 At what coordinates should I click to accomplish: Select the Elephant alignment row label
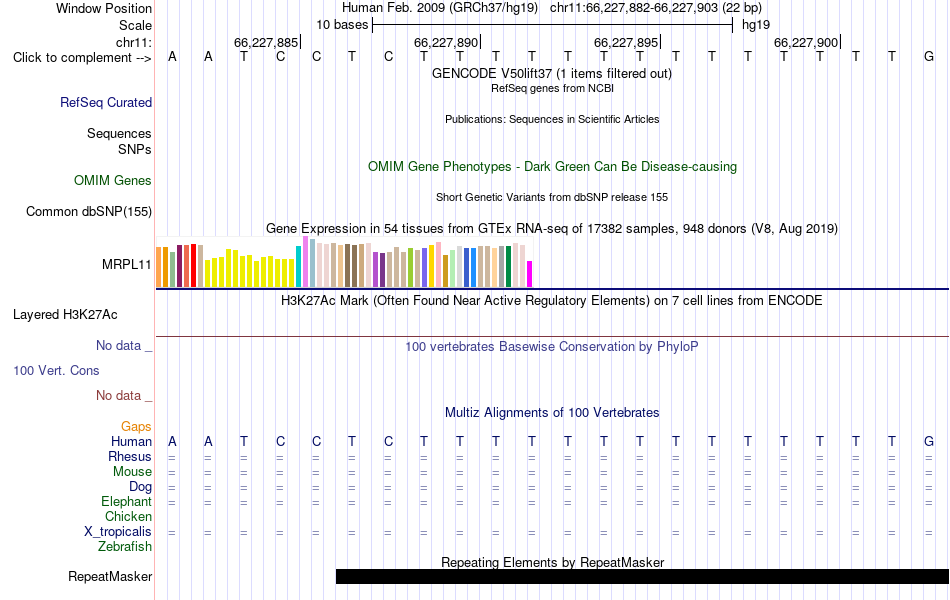click(x=127, y=502)
